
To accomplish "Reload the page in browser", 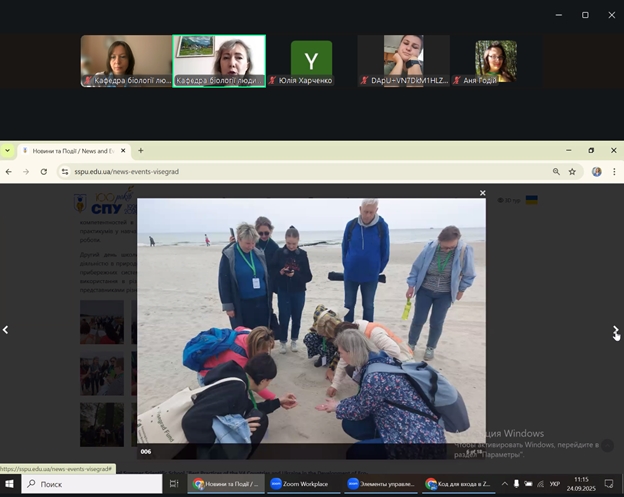I will click(43, 172).
